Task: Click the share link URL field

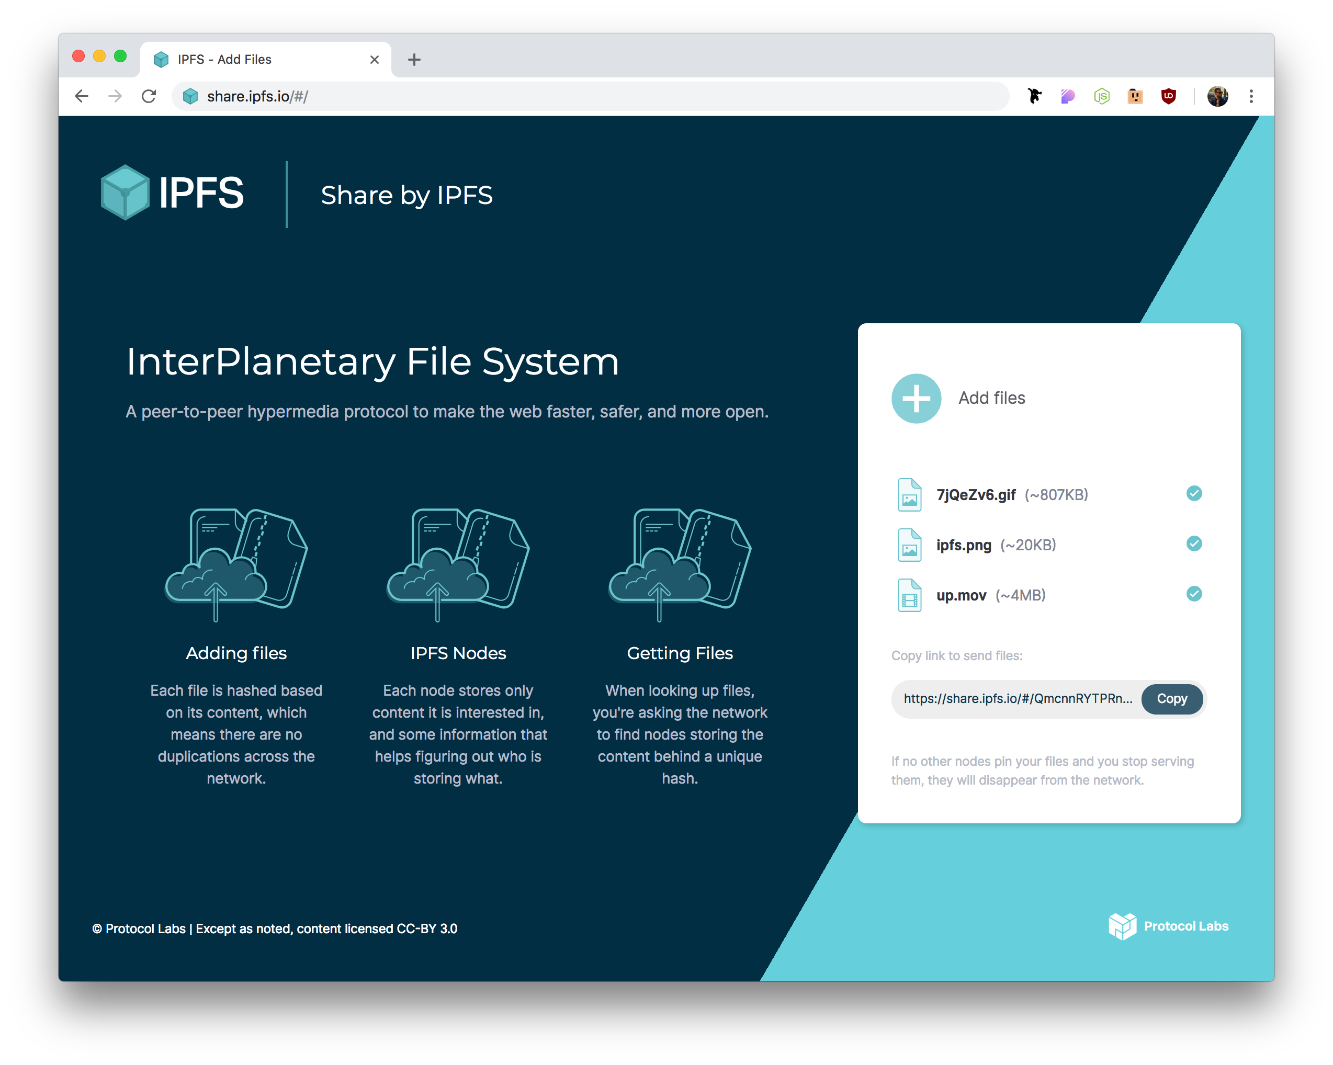Action: coord(1017,699)
